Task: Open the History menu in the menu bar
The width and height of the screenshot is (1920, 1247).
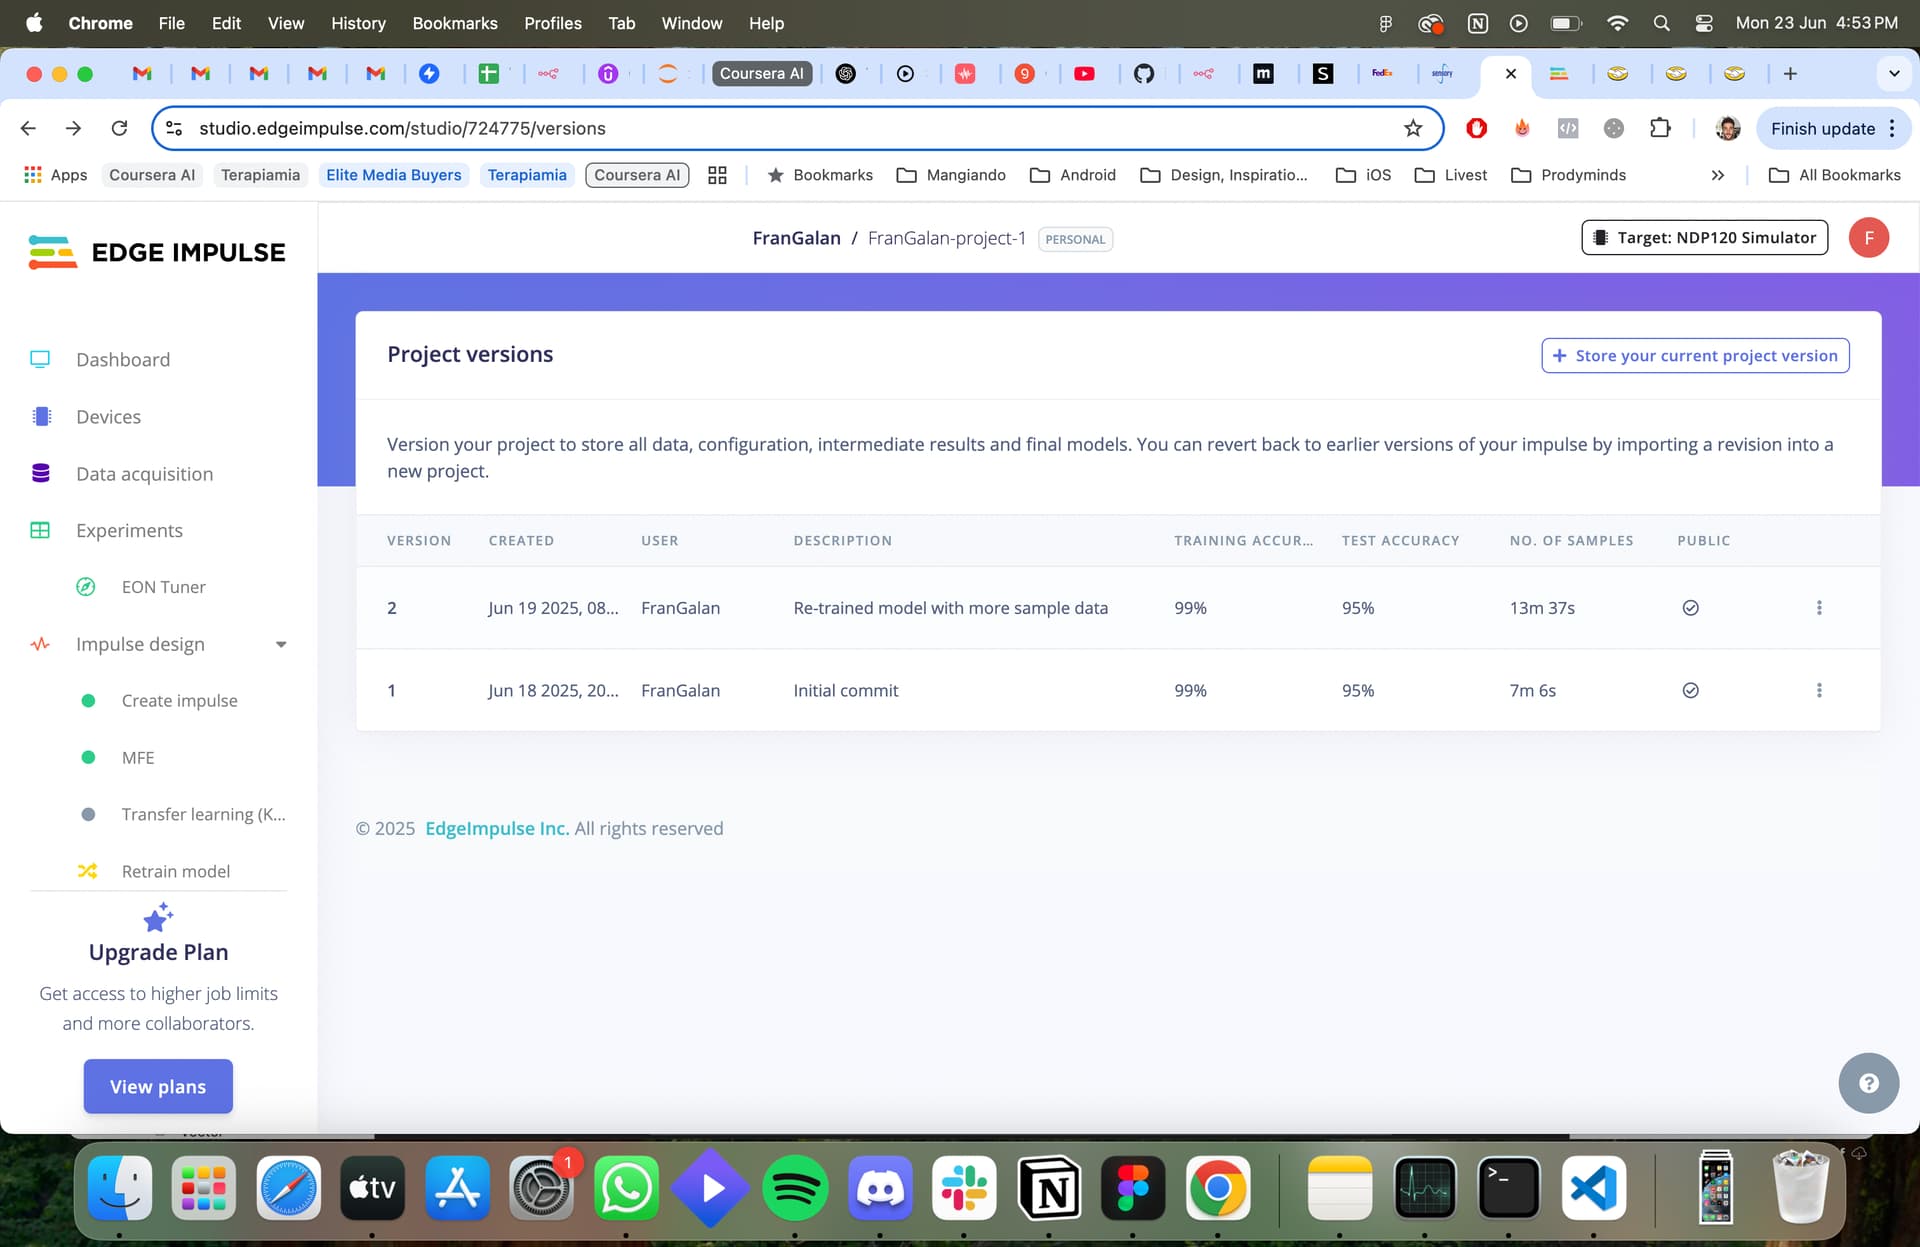Action: point(358,23)
